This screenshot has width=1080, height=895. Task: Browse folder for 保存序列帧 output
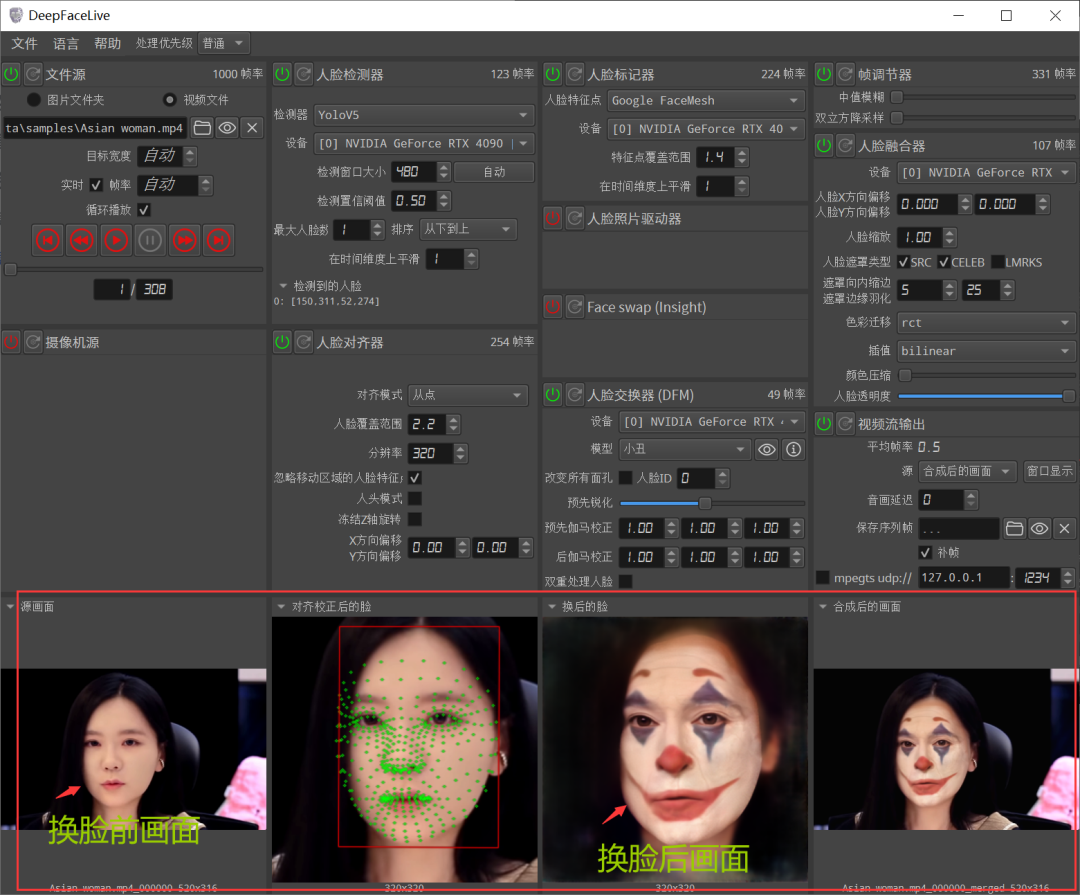point(1015,528)
